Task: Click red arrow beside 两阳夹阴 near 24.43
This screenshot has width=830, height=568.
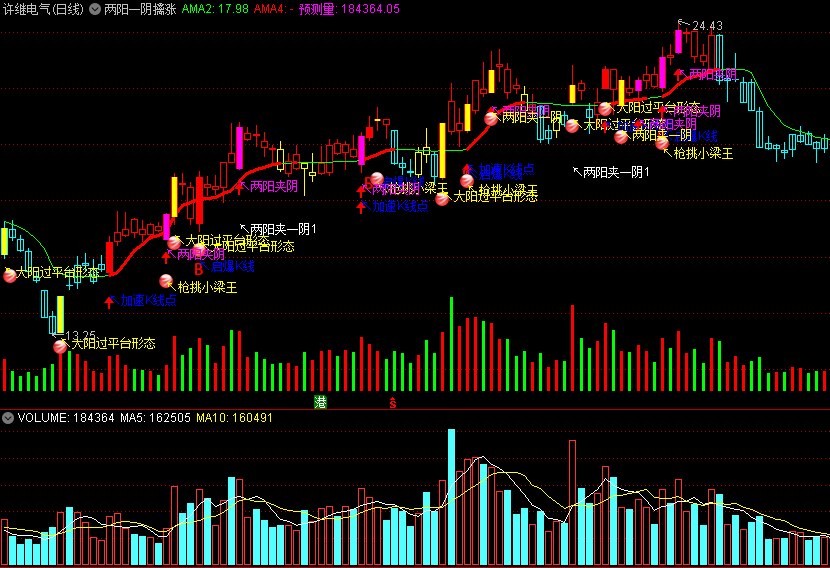Action: (x=678, y=75)
